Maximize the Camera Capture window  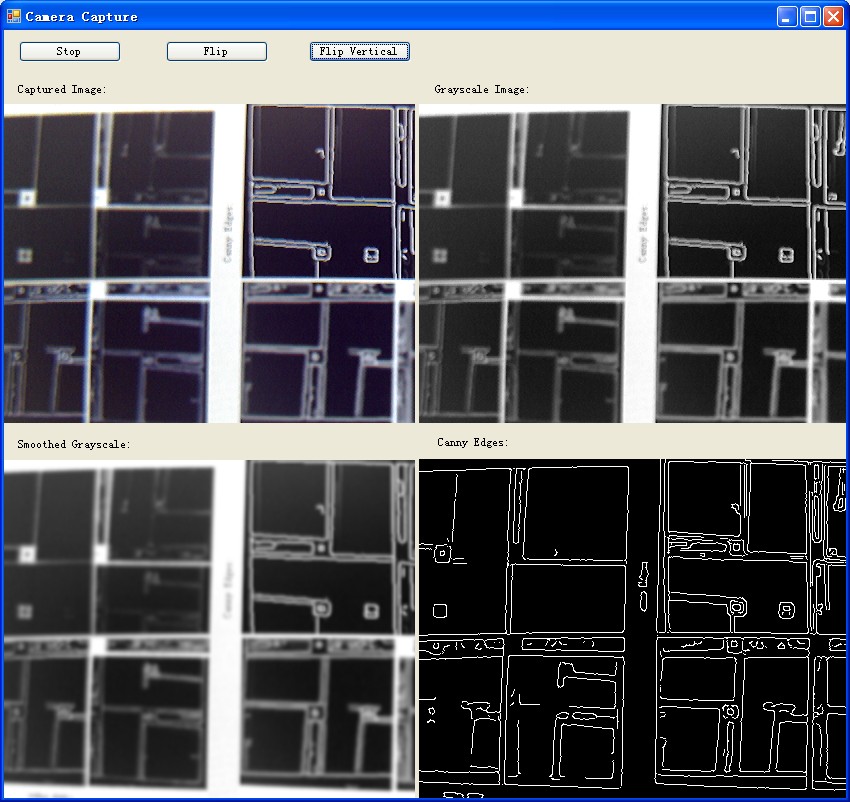810,16
